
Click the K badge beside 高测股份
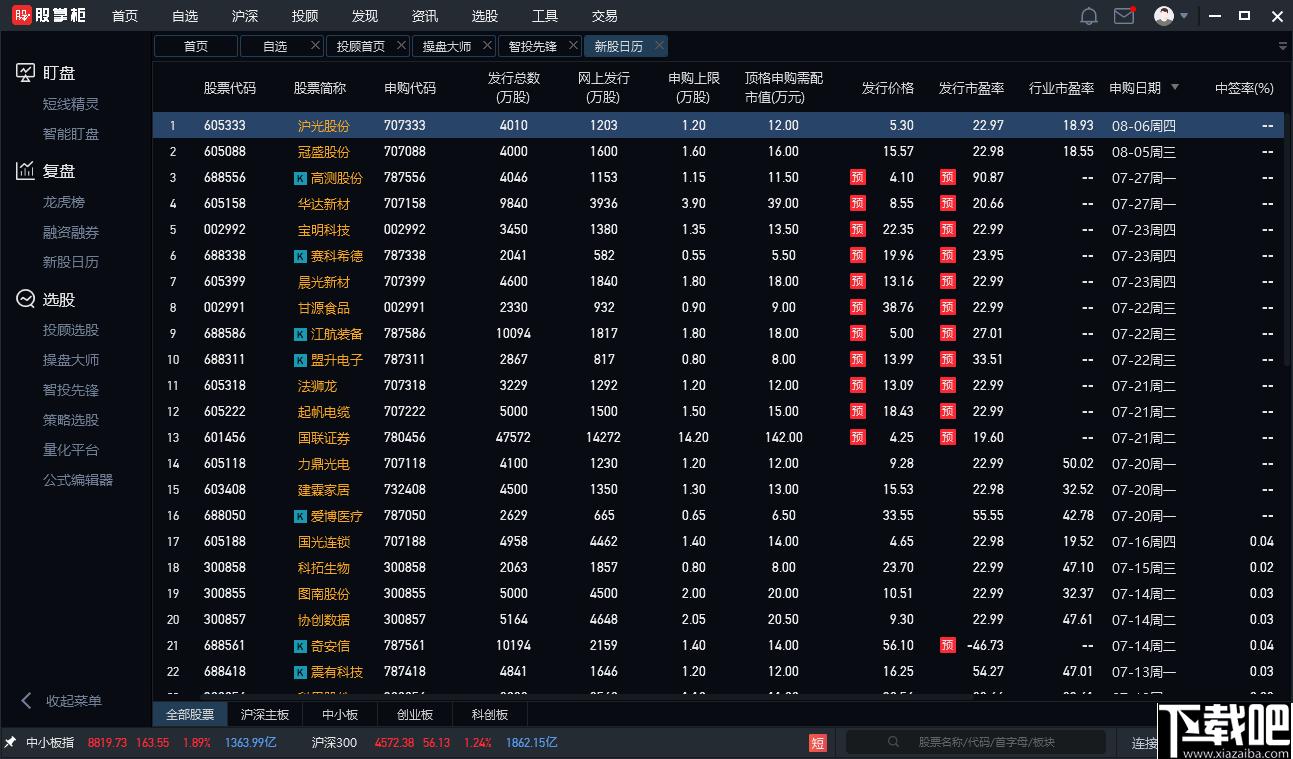tap(300, 178)
